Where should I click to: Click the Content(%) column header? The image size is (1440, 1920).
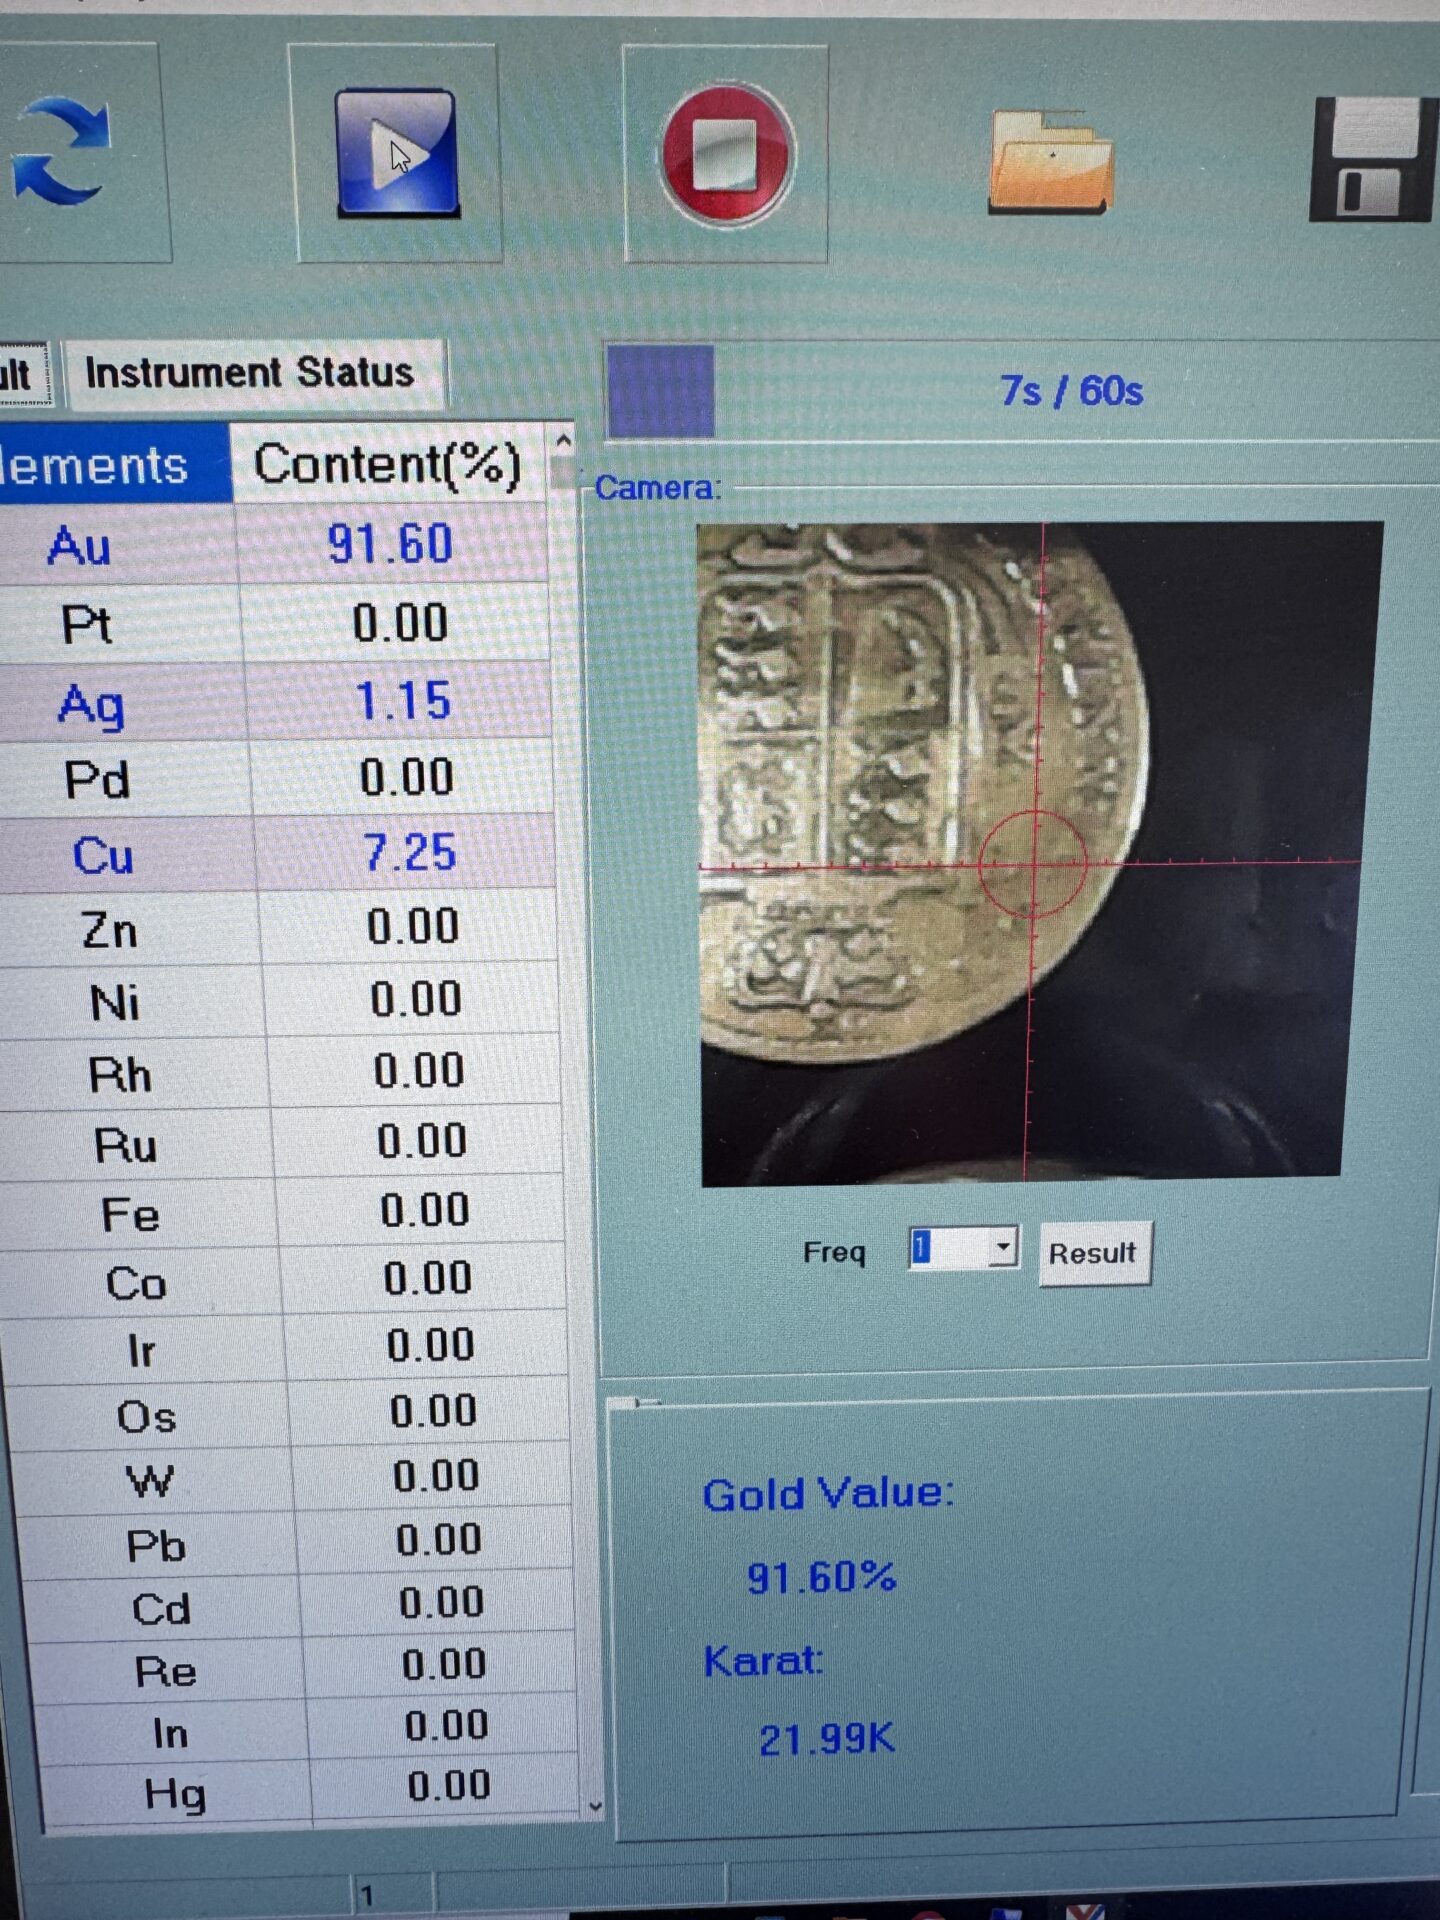(x=388, y=464)
